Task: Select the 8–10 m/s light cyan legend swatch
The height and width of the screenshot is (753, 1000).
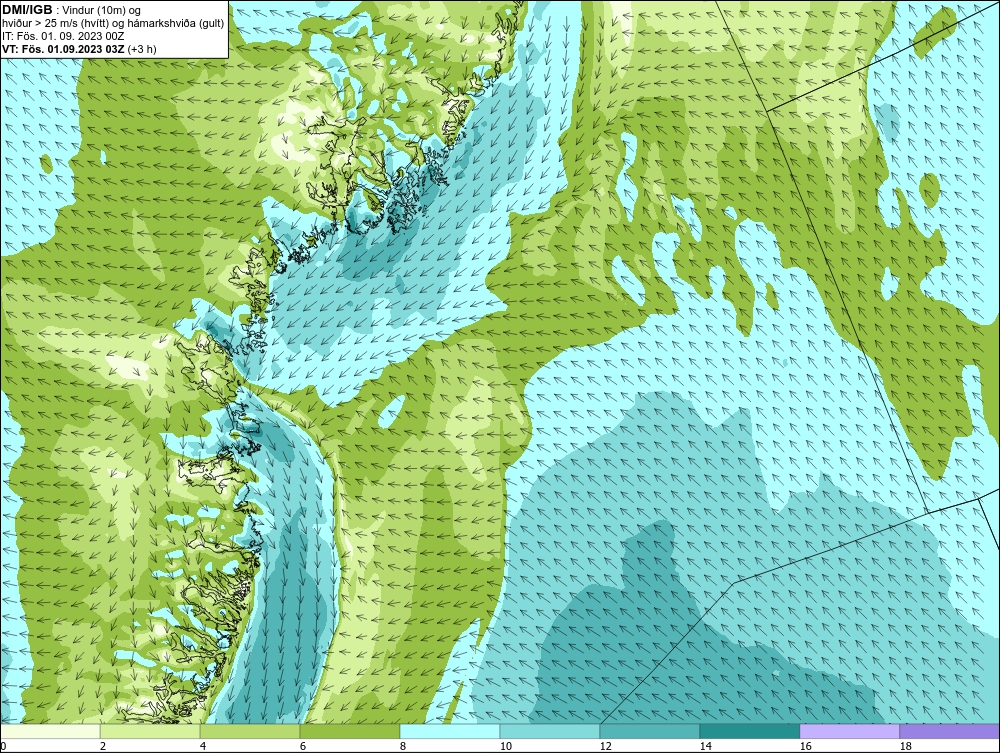Action: point(450,731)
